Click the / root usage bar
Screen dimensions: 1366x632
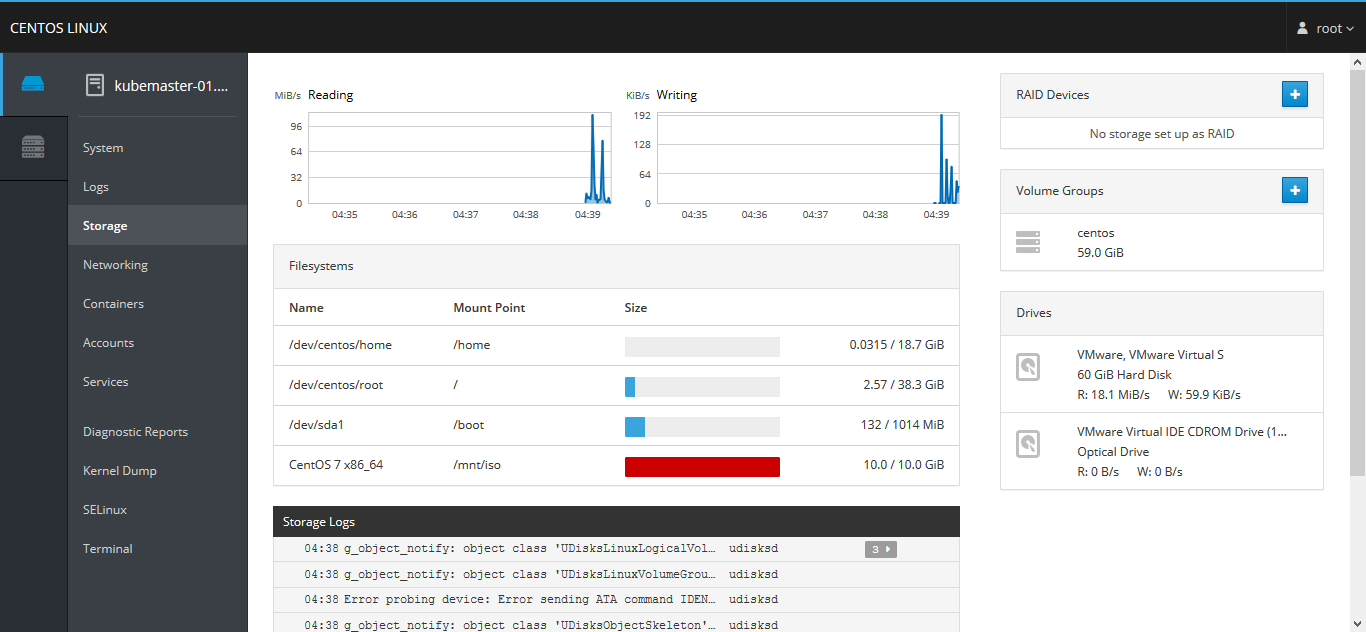[702, 387]
